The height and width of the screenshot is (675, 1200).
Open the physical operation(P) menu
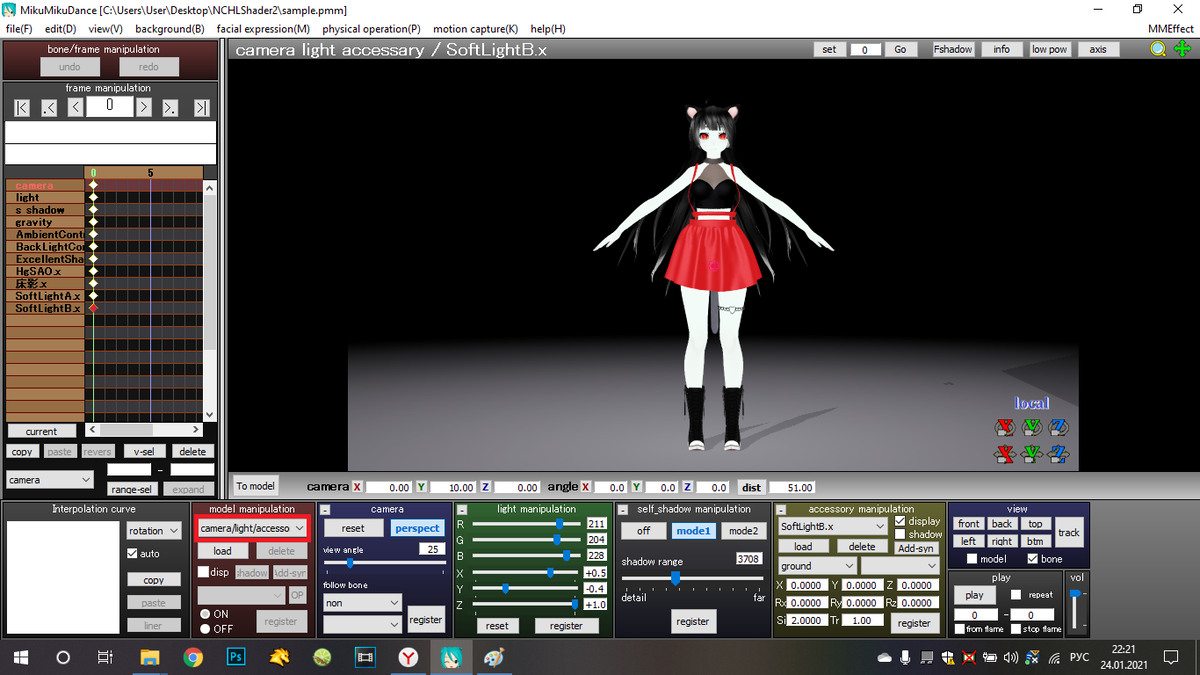[371, 29]
